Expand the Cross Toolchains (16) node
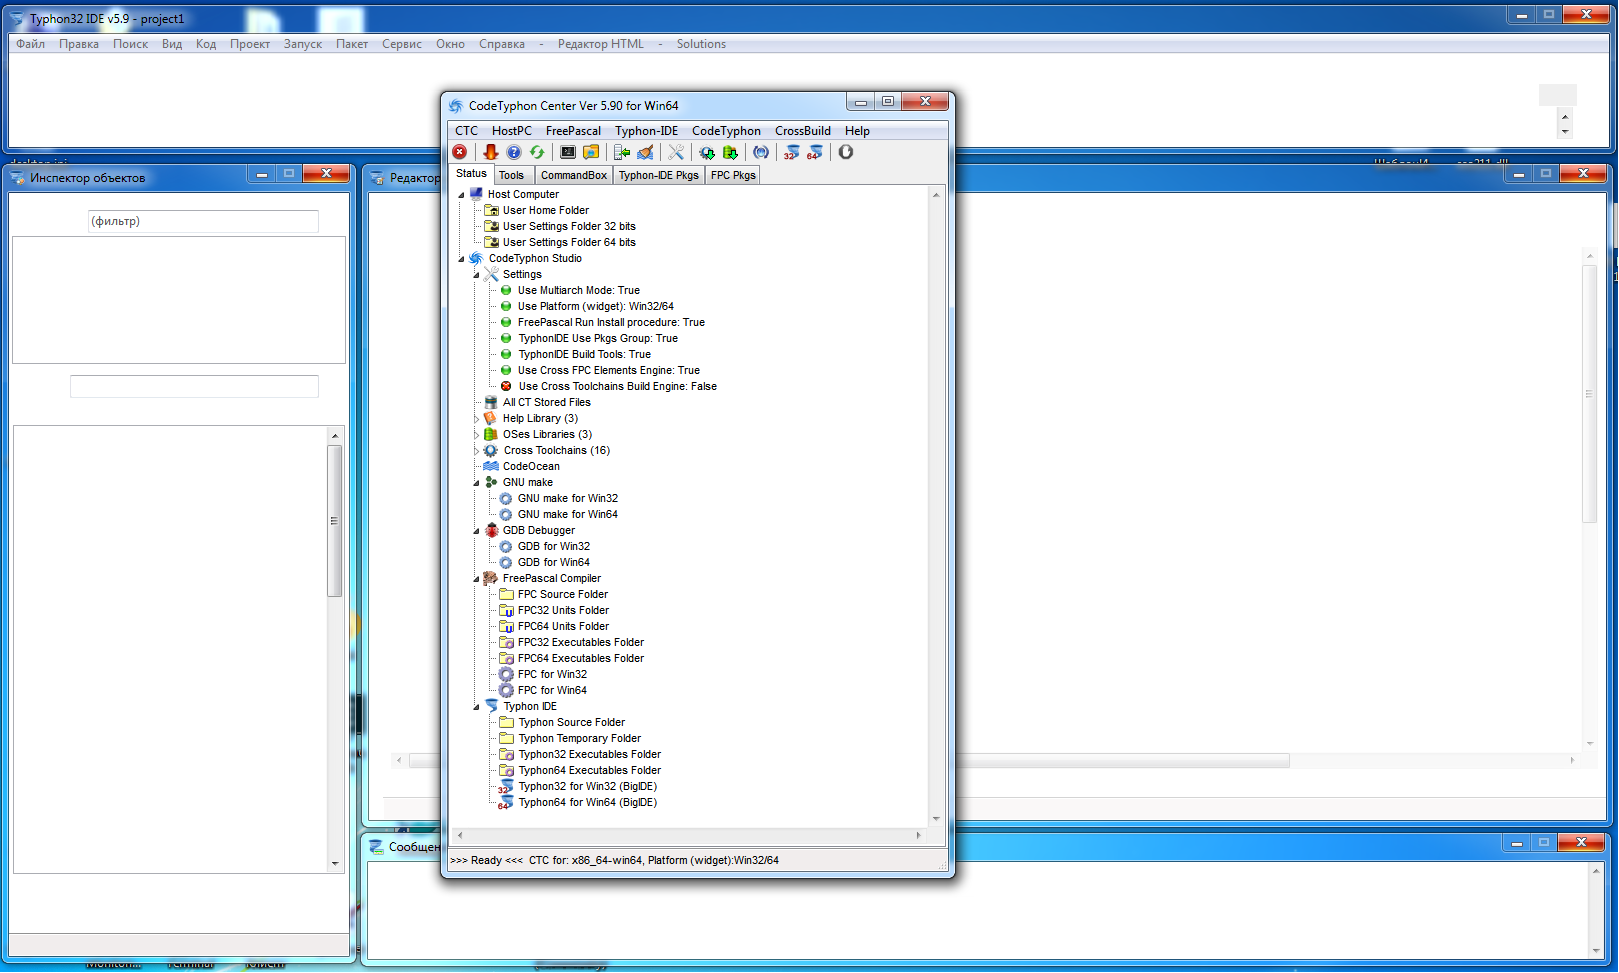The height and width of the screenshot is (973, 1619). (476, 451)
